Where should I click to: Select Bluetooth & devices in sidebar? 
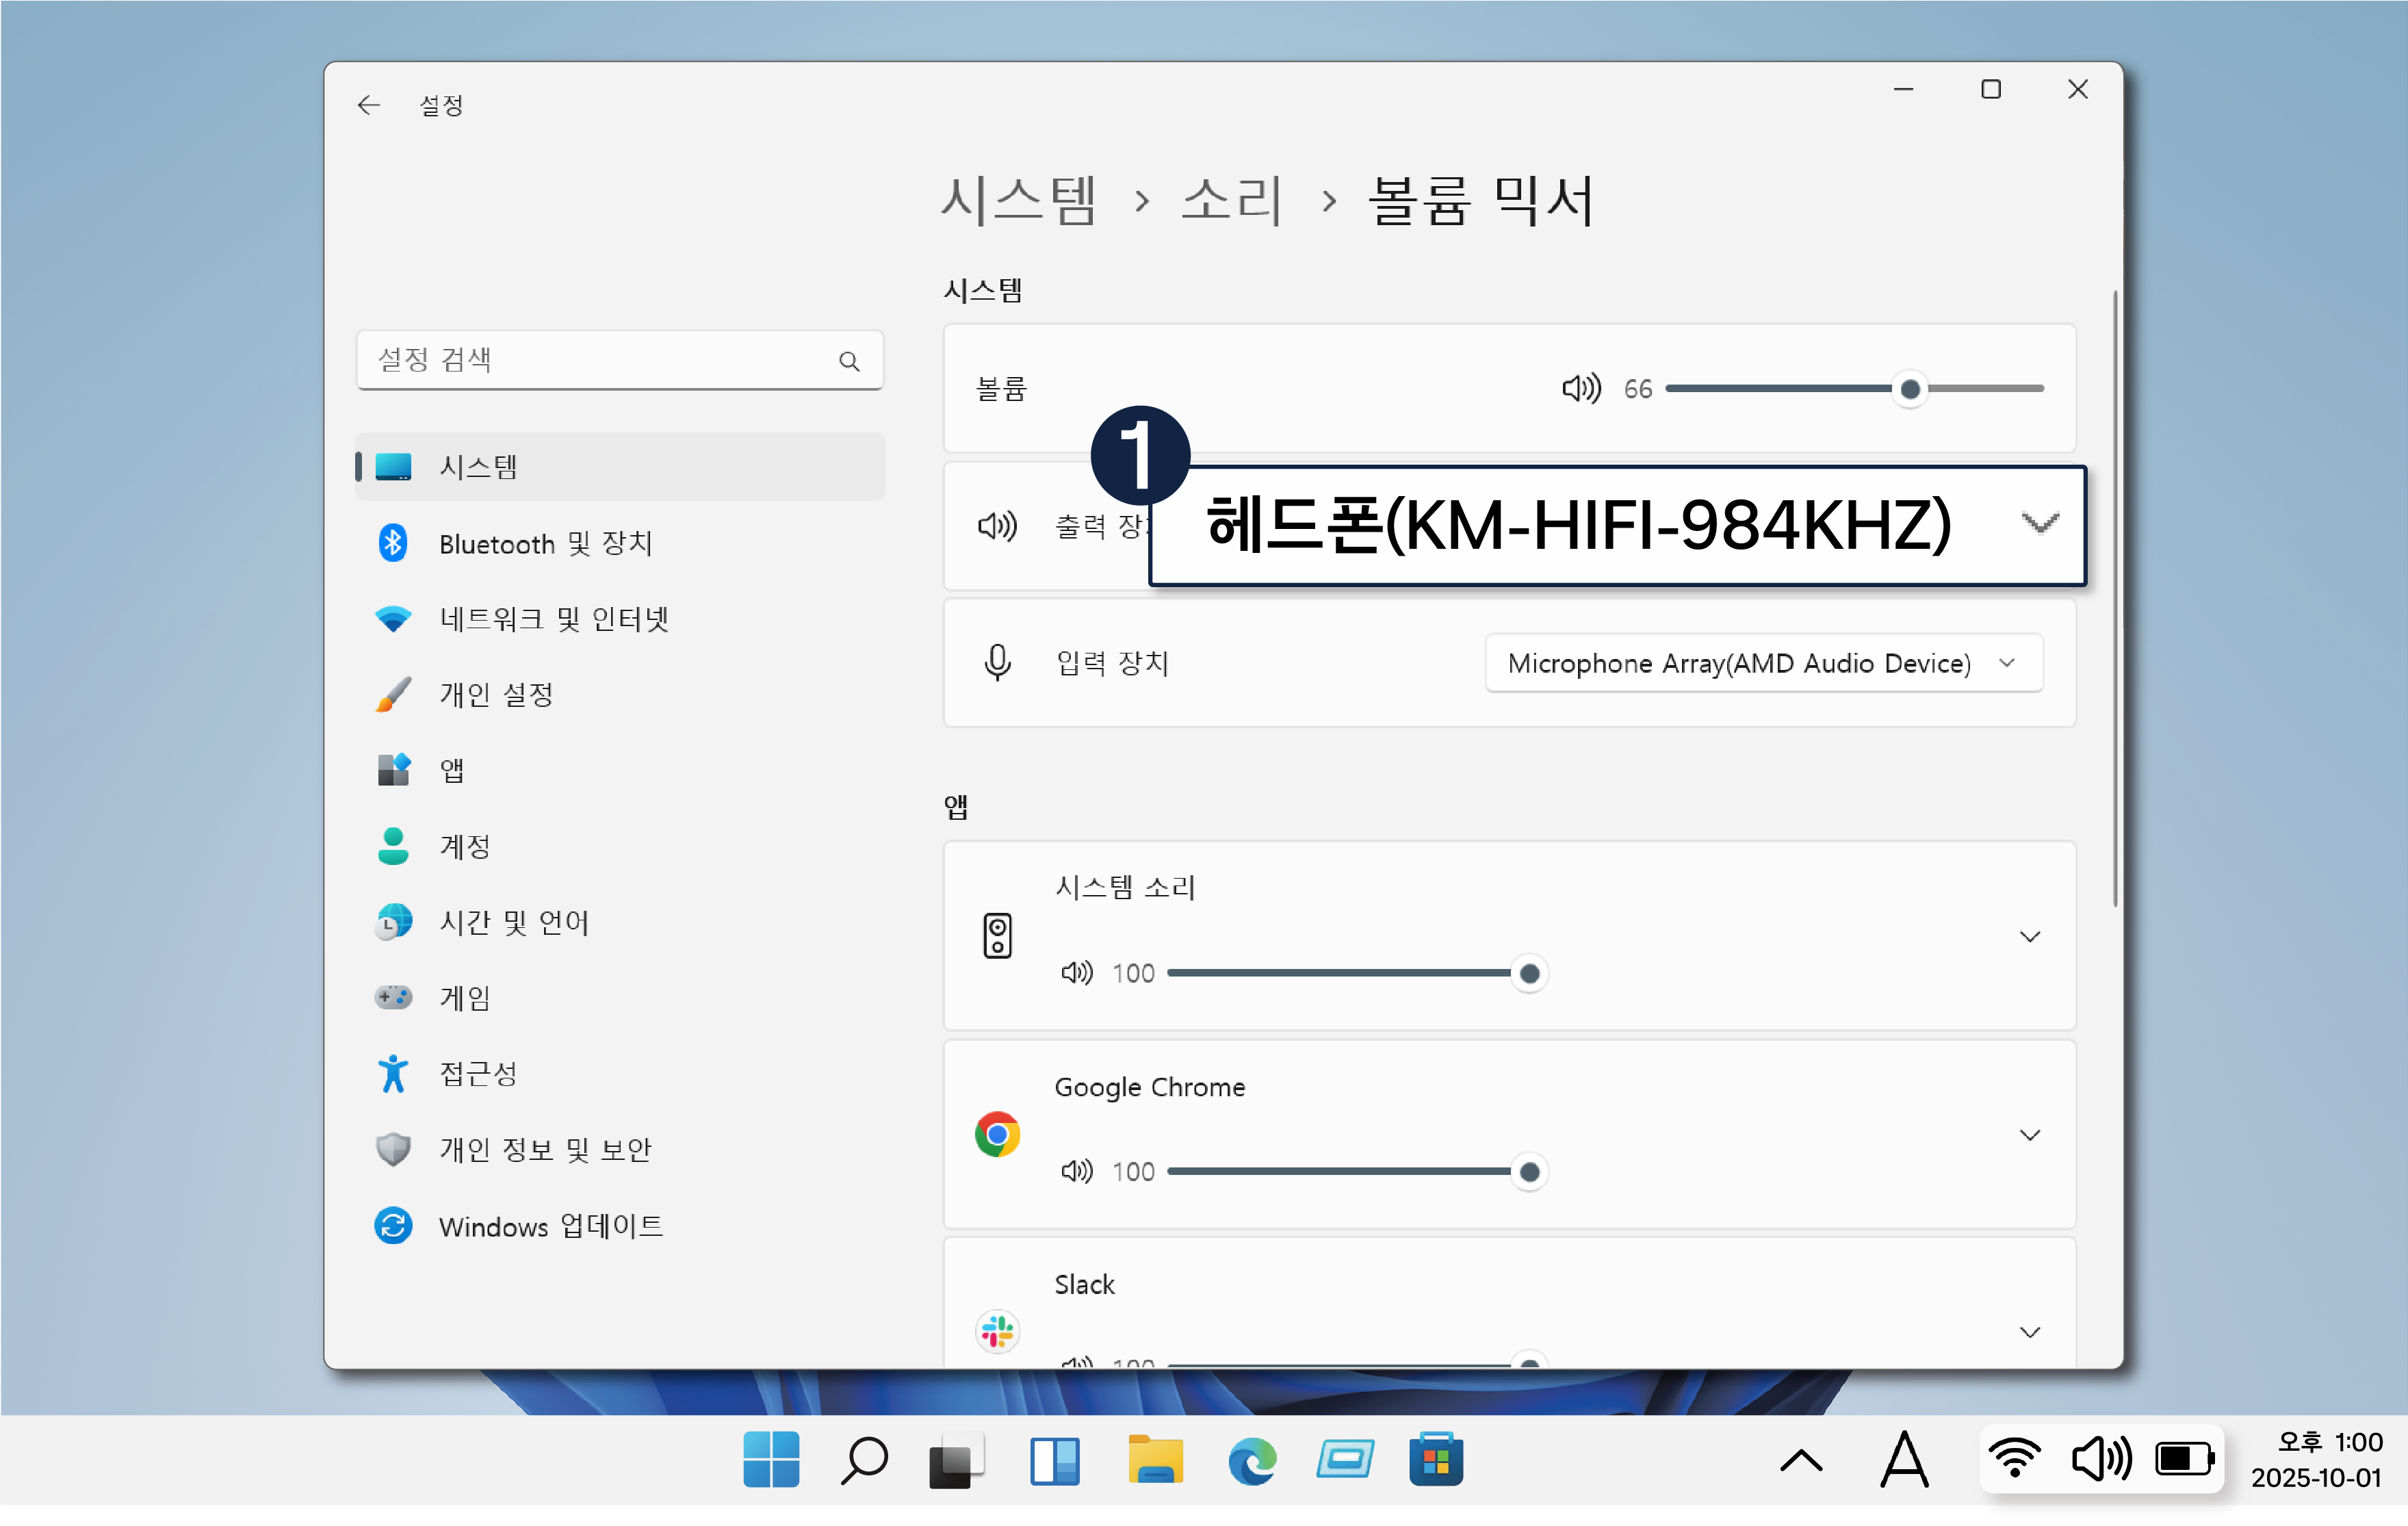coord(545,543)
